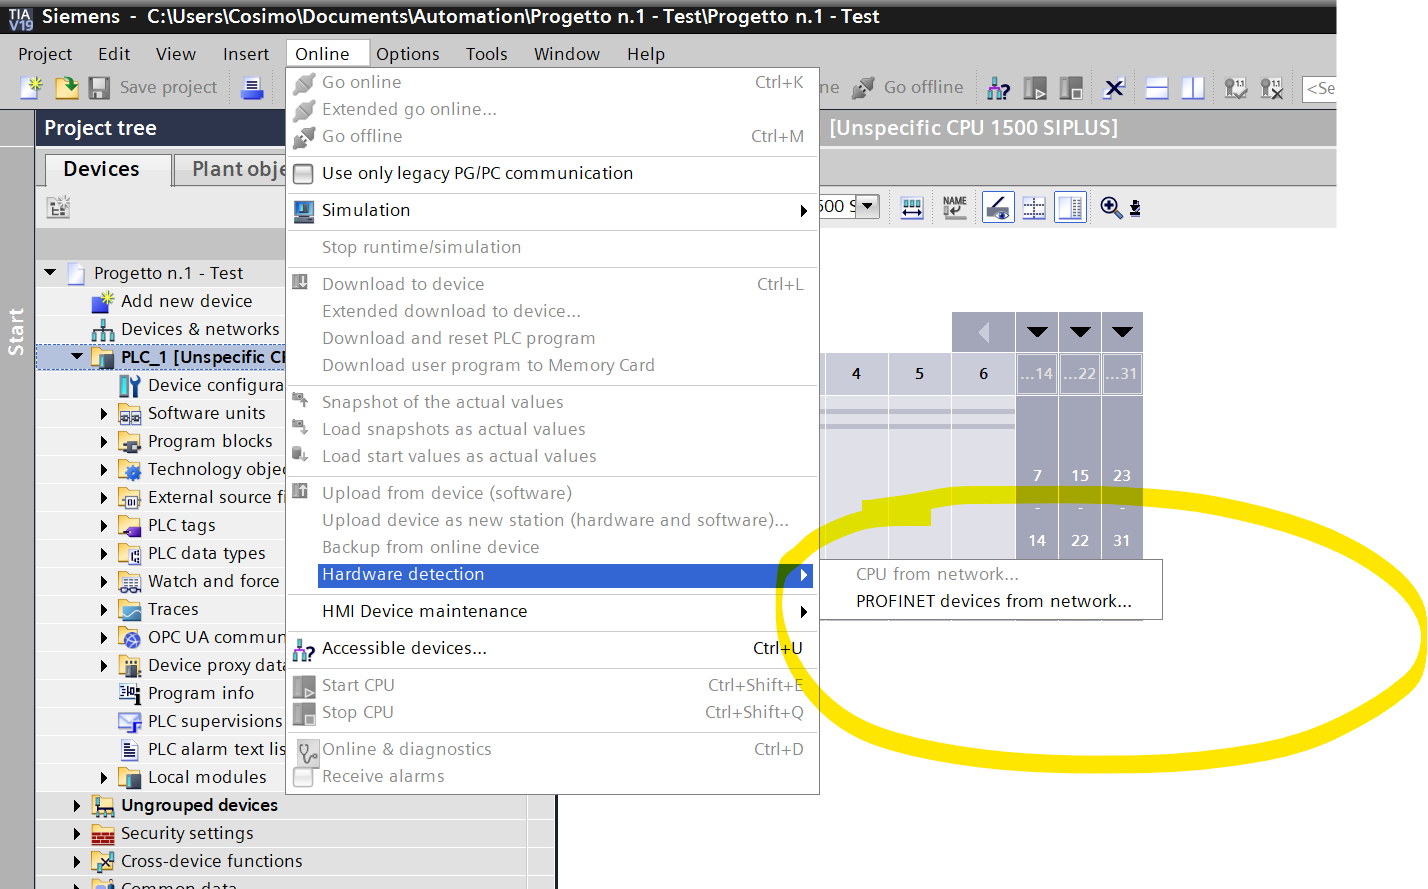Expand the Software units node
Viewport: 1428px width, 889px height.
104,413
